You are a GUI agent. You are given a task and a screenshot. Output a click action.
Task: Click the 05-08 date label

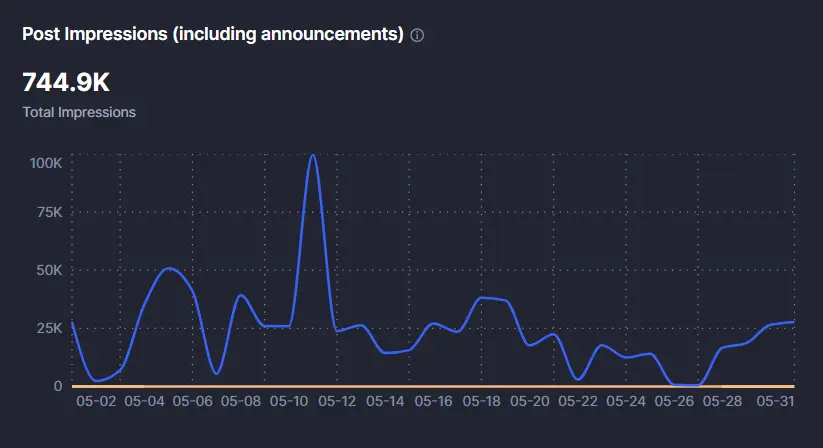click(x=240, y=401)
